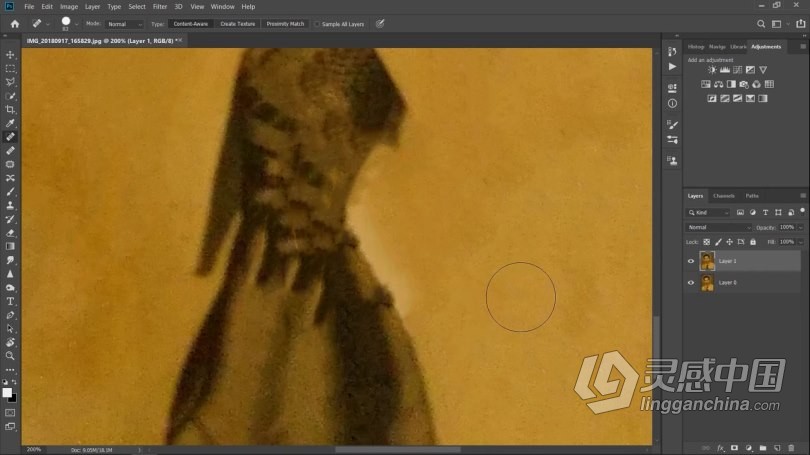Add Vibrance adjustment
This screenshot has width=810, height=455.
click(x=763, y=70)
